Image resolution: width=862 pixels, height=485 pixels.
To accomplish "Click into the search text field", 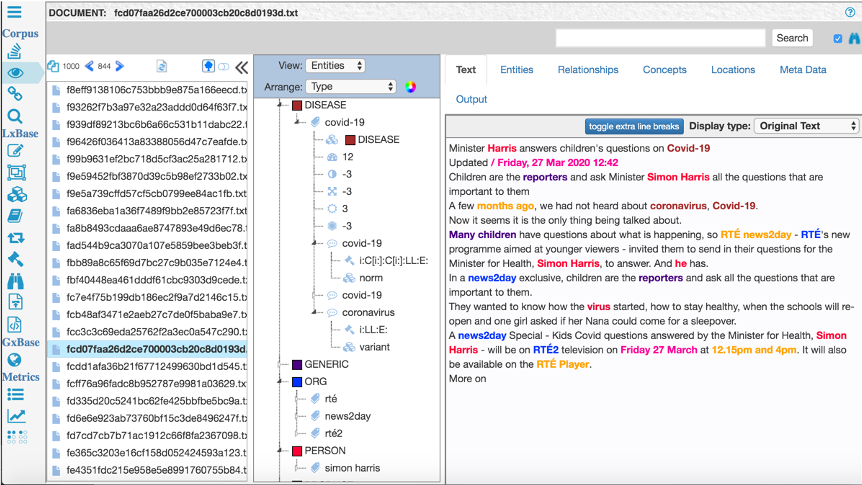I will [x=660, y=38].
